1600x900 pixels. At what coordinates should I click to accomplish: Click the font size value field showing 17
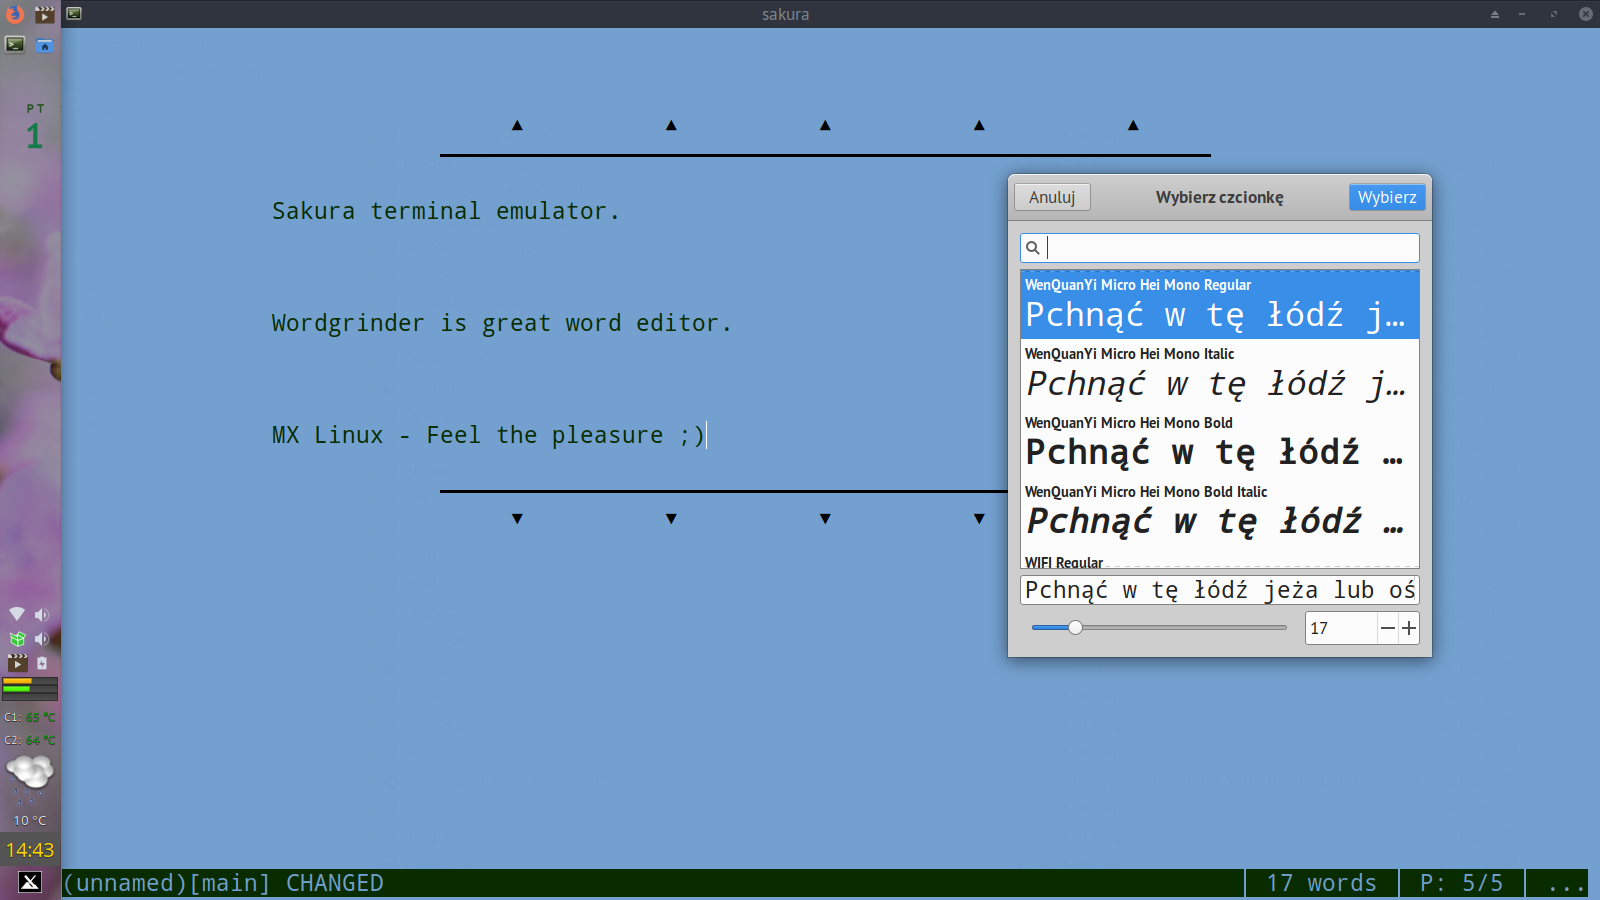1340,628
